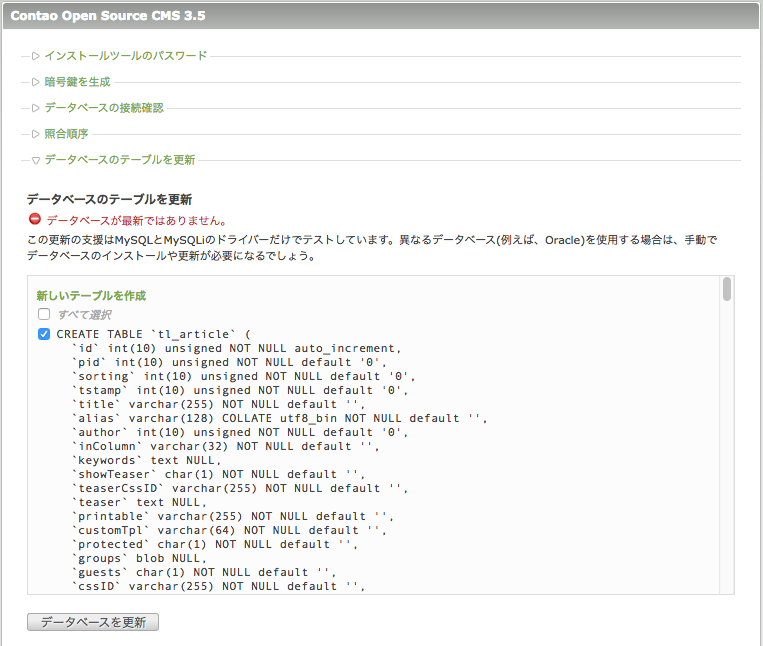Viewport: 763px width, 646px height.
Task: Open the 暗号鍵を生成 heading link
Action: 77,82
